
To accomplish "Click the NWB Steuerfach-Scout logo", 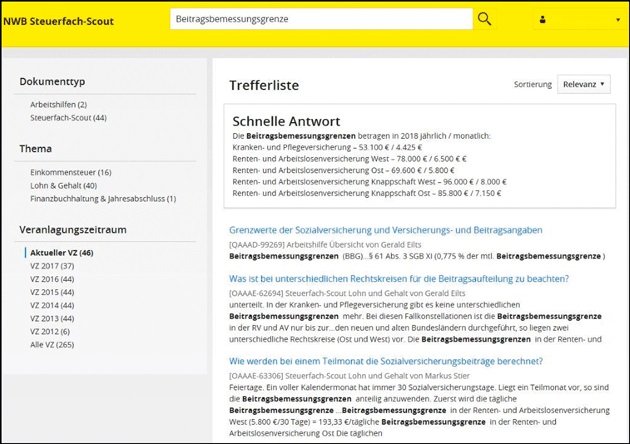I will 57,19.
